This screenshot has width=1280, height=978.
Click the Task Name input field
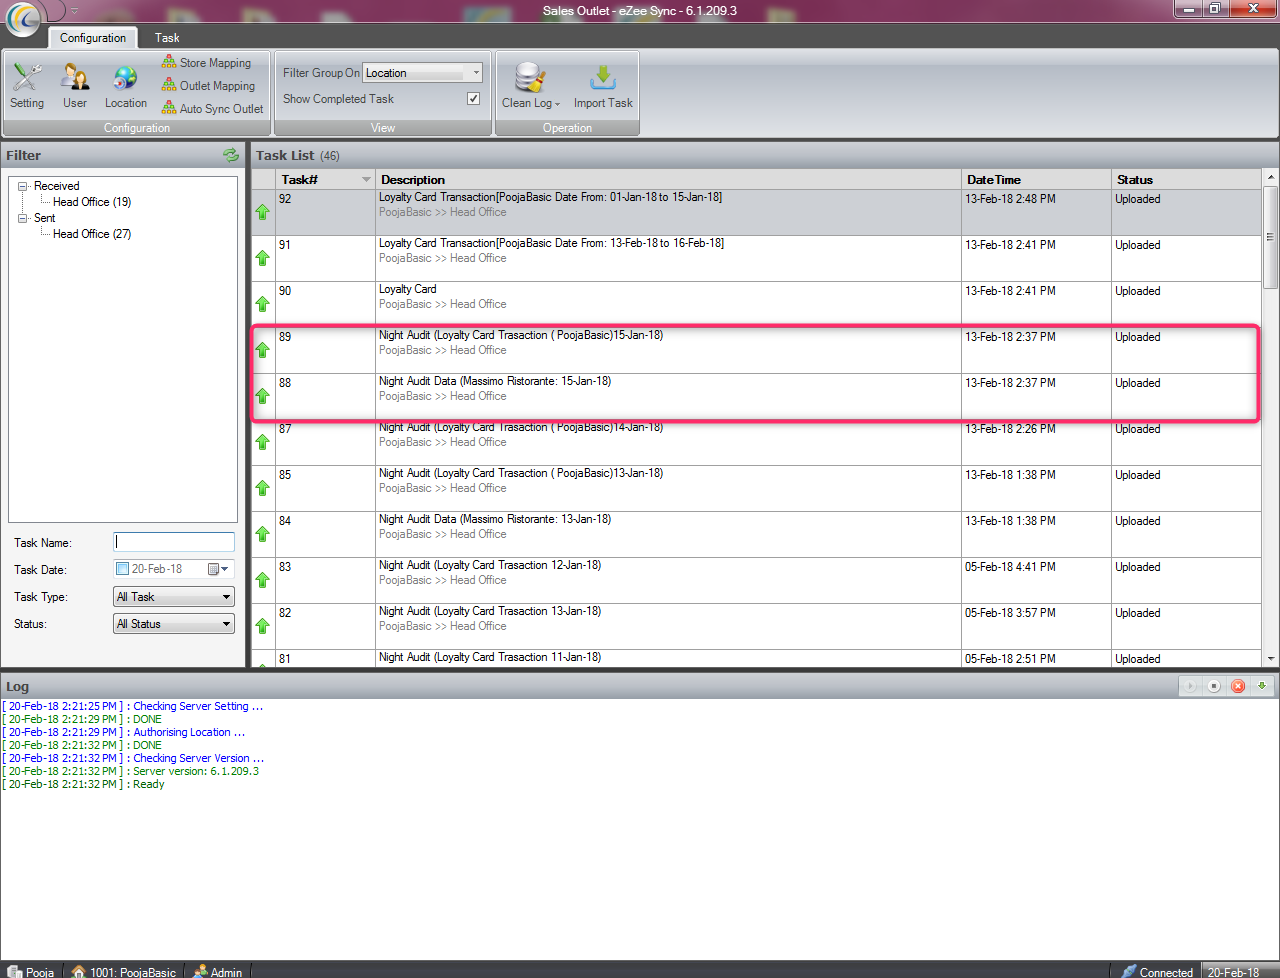pos(174,542)
